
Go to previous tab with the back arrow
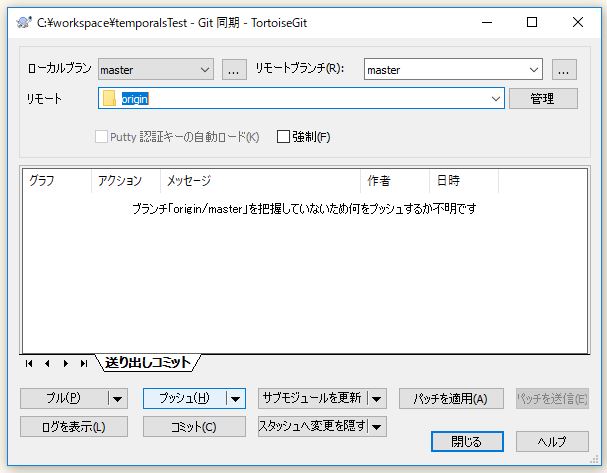pyautogui.click(x=47, y=363)
